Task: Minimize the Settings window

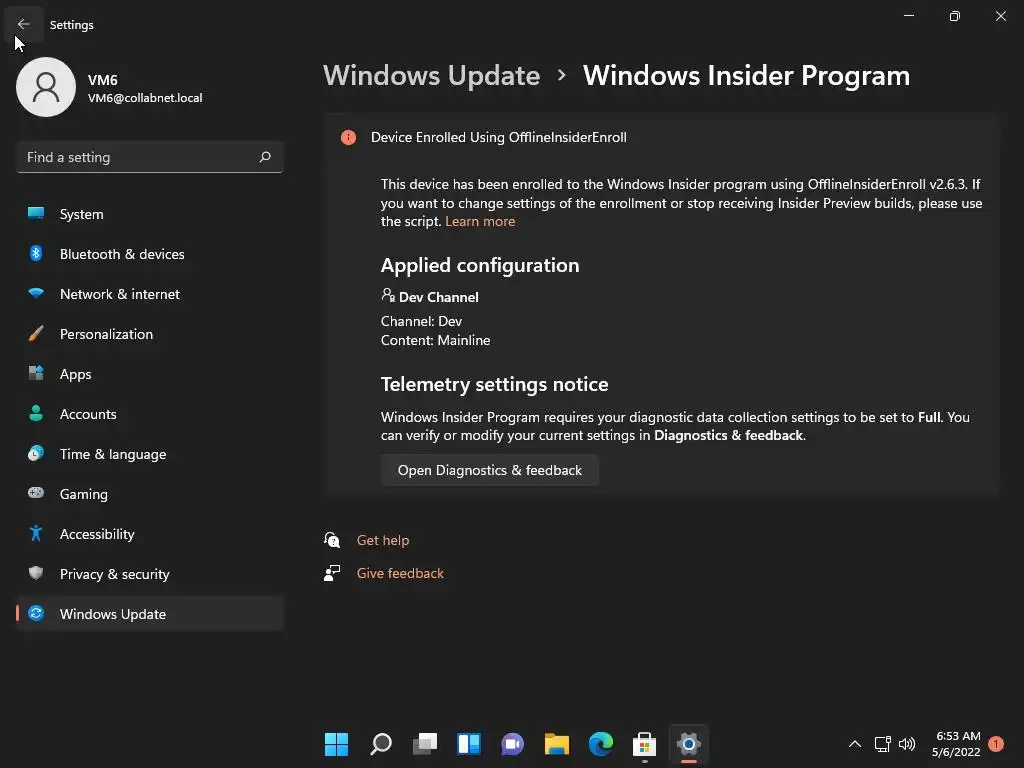Action: coord(909,16)
